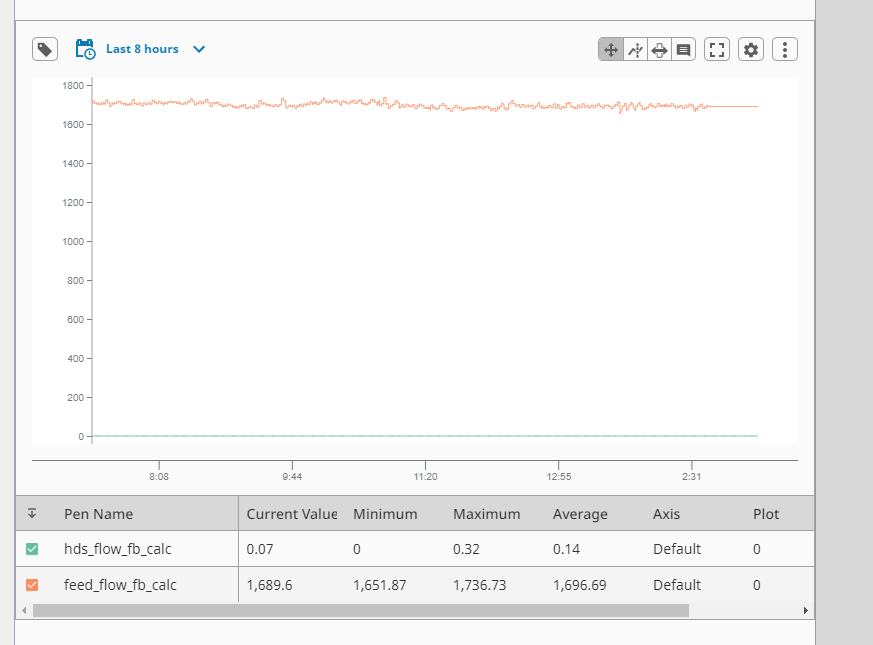
Task: Click the horizontal scrollbar thumb
Action: point(361,610)
